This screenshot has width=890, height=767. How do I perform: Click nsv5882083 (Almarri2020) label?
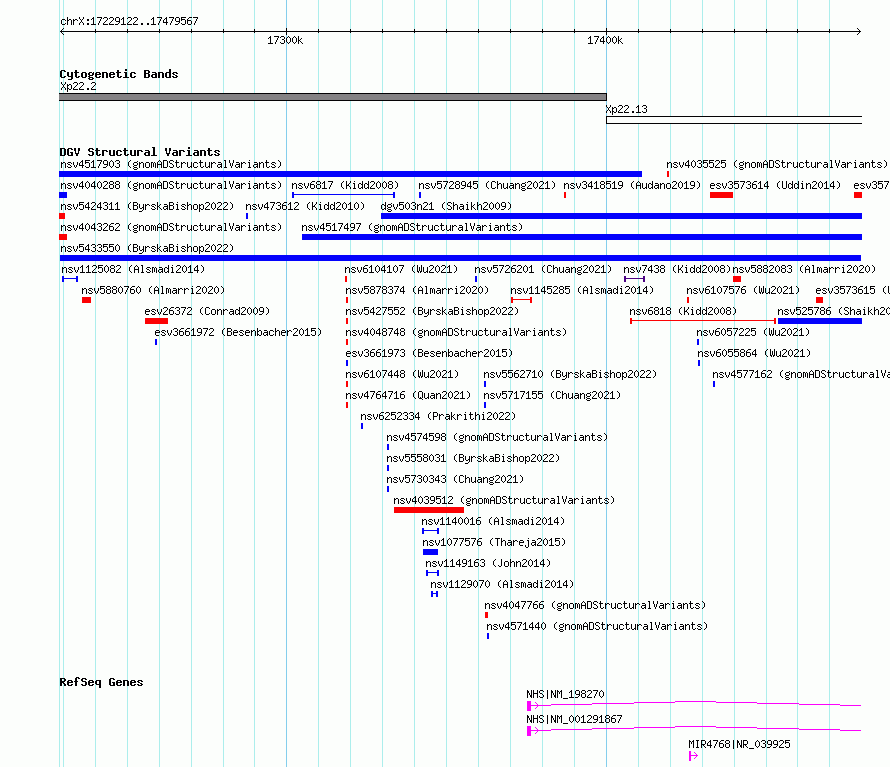pyautogui.click(x=804, y=270)
